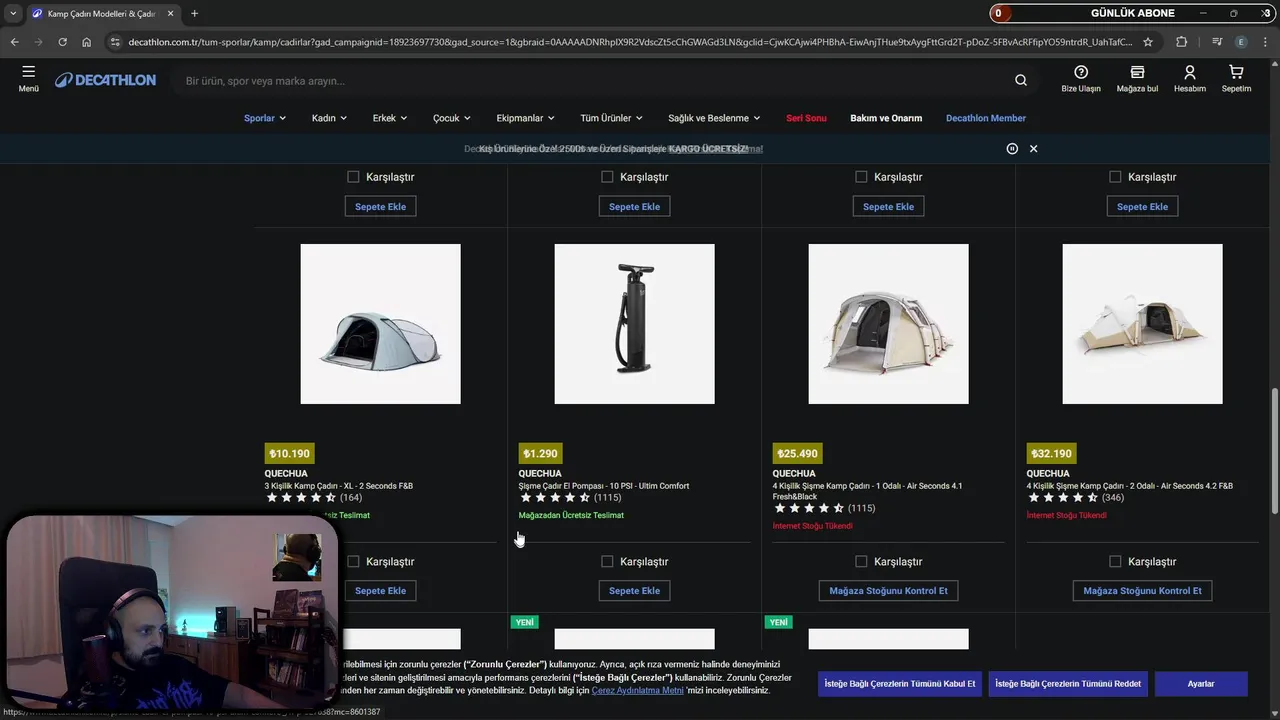Screen dimensions: 1280x720
Task: Expand the Sporlar dropdown menu
Action: point(265,118)
